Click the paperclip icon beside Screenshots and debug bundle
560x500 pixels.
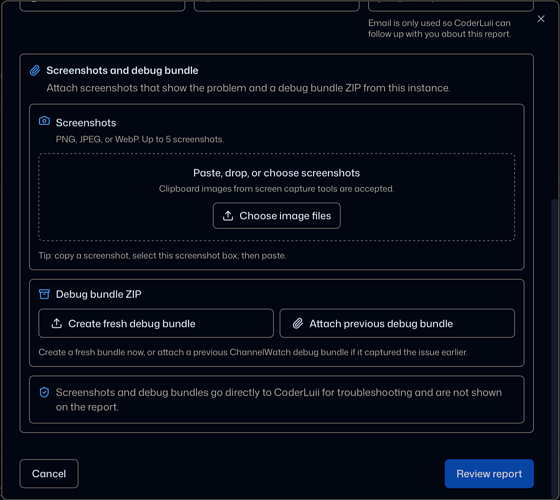click(35, 70)
